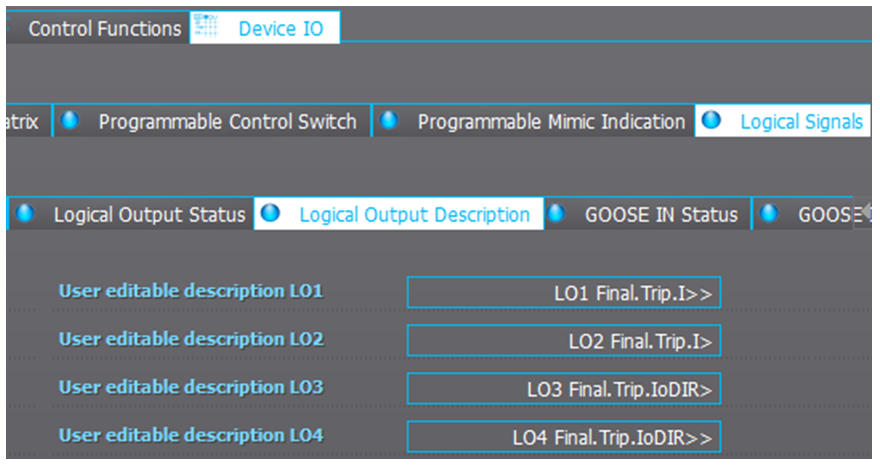Click blue orb icon beside Programmable Mimic Indication
This screenshot has width=880, height=469.
pyautogui.click(x=389, y=119)
